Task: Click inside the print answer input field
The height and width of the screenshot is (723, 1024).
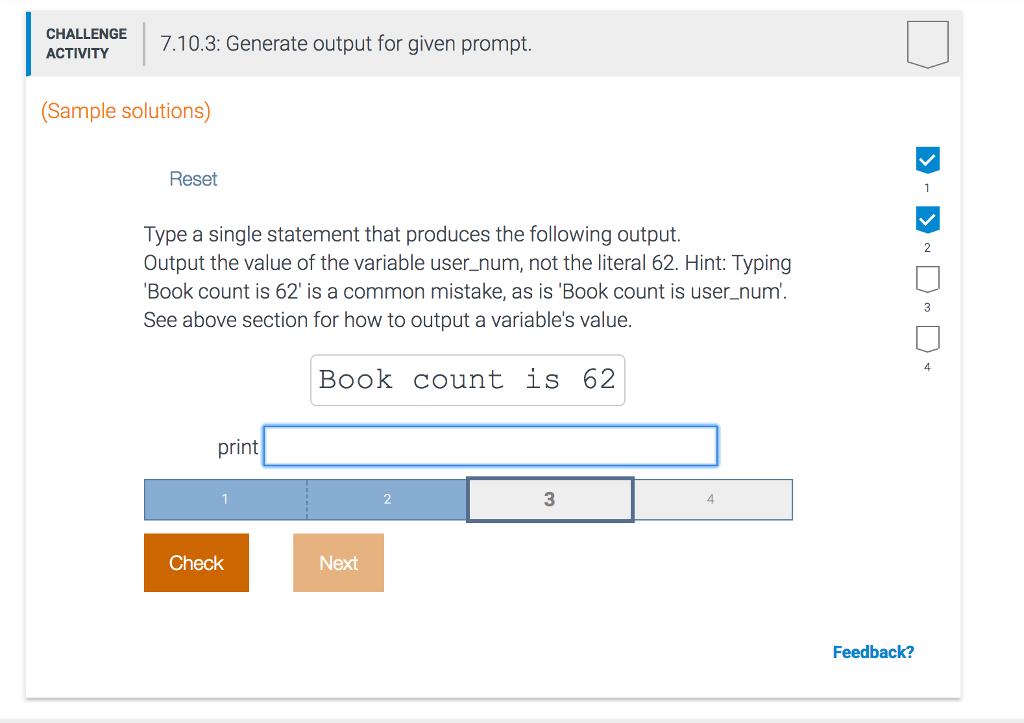Action: [x=489, y=446]
